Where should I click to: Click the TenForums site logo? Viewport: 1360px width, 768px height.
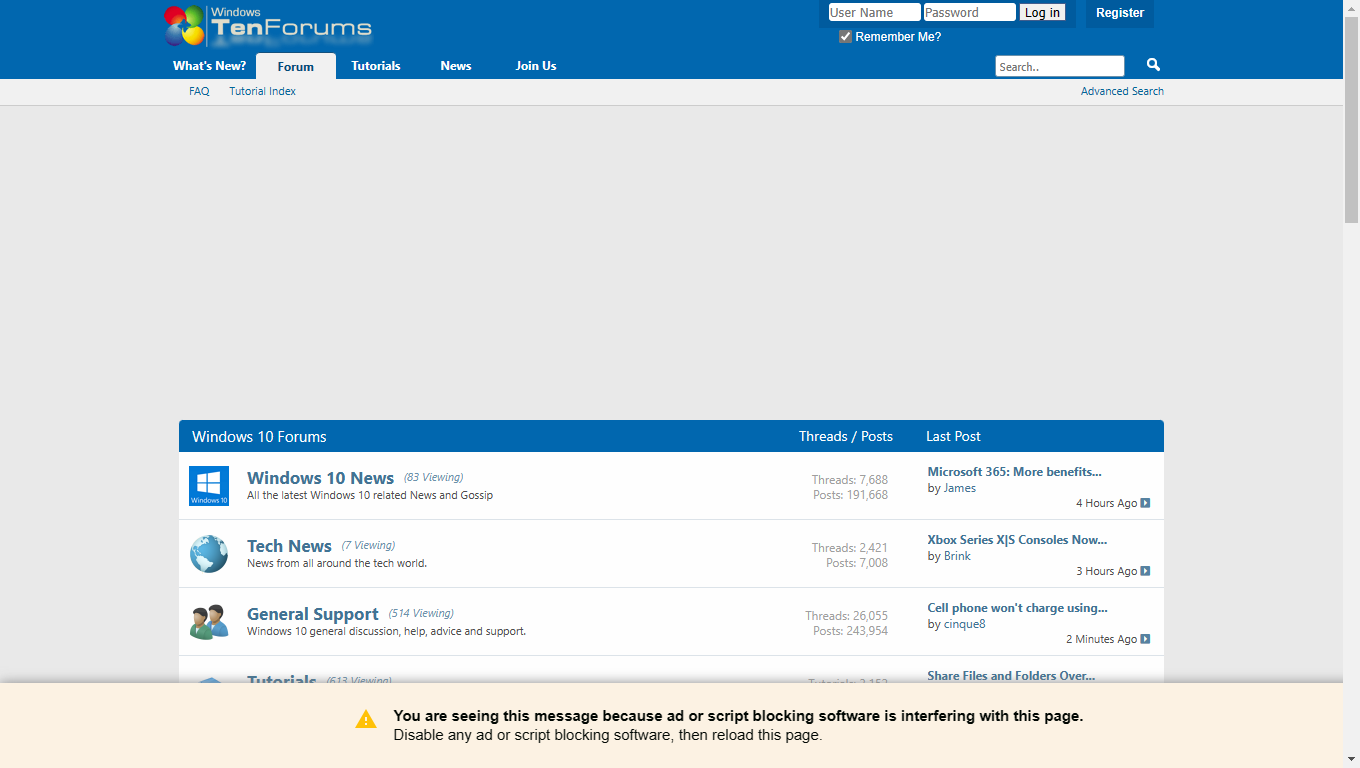(265, 26)
